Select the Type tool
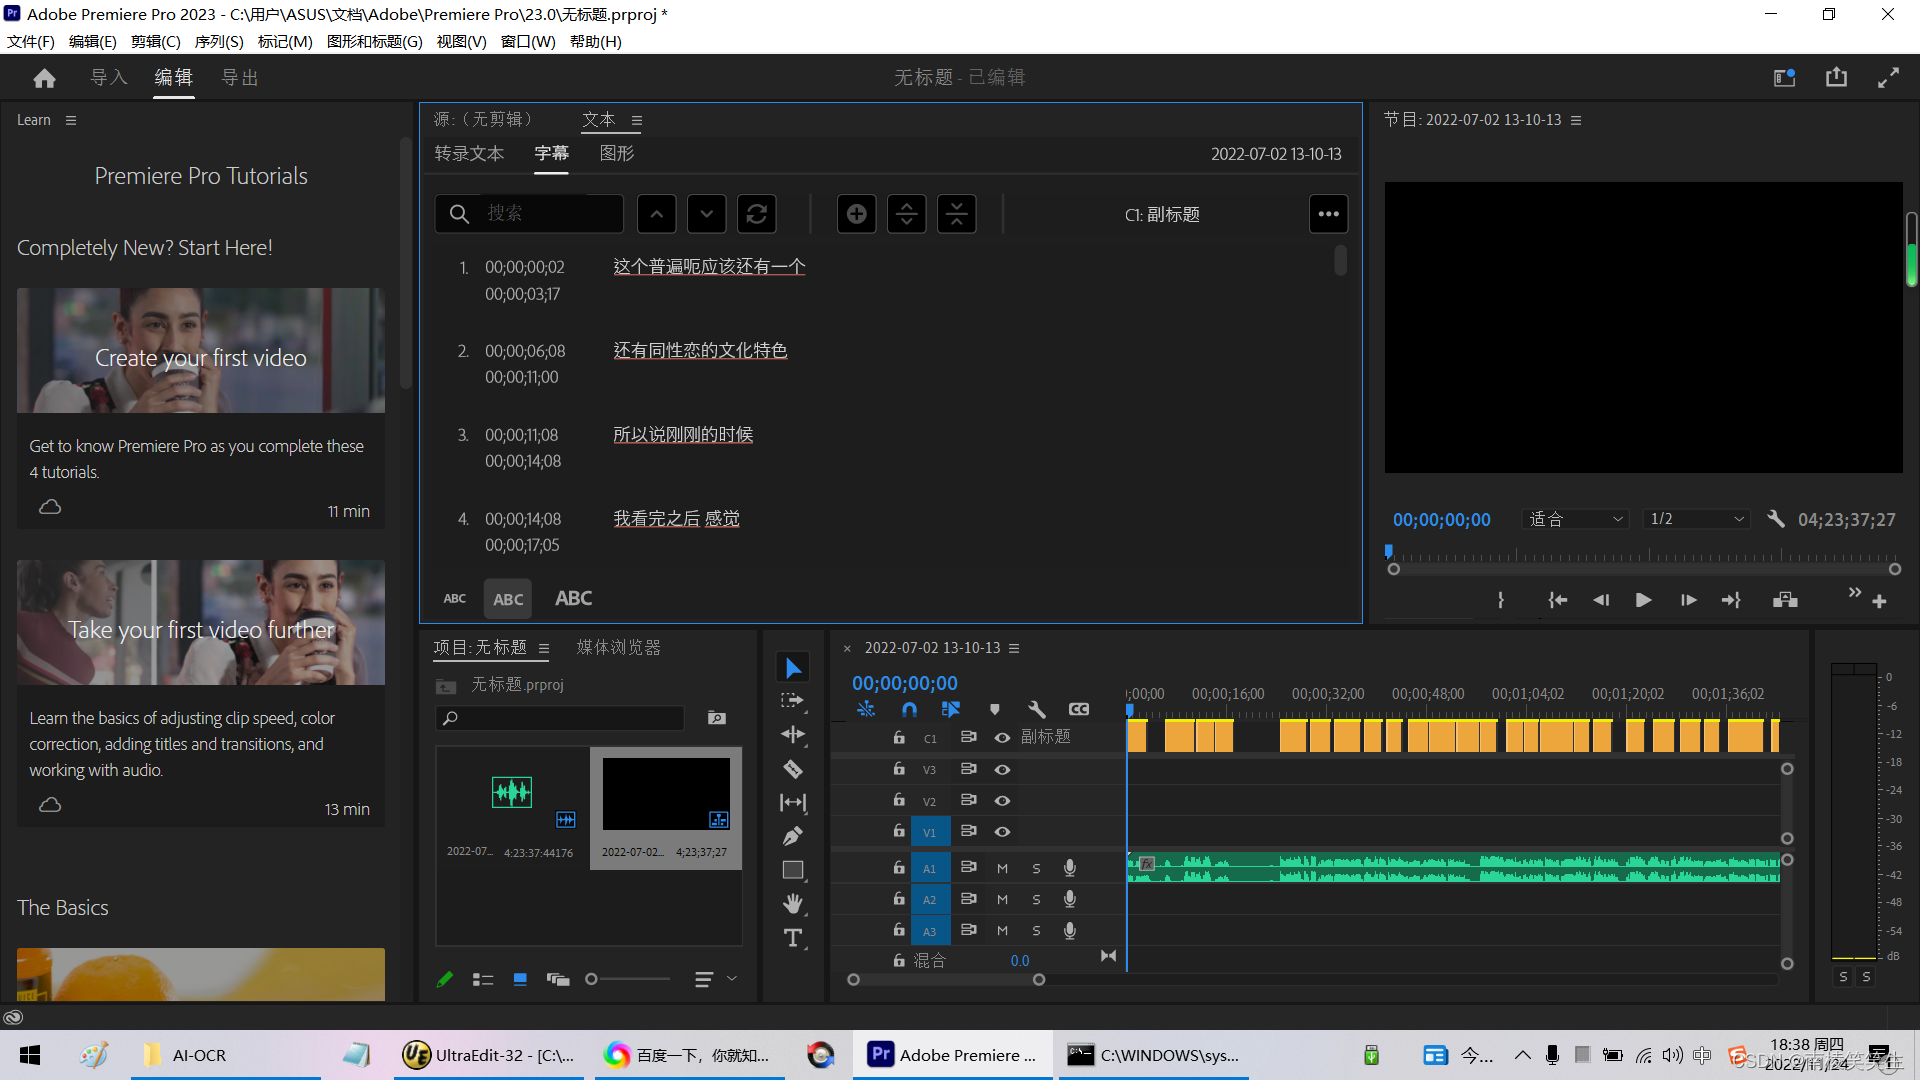This screenshot has height=1080, width=1920. click(x=793, y=938)
